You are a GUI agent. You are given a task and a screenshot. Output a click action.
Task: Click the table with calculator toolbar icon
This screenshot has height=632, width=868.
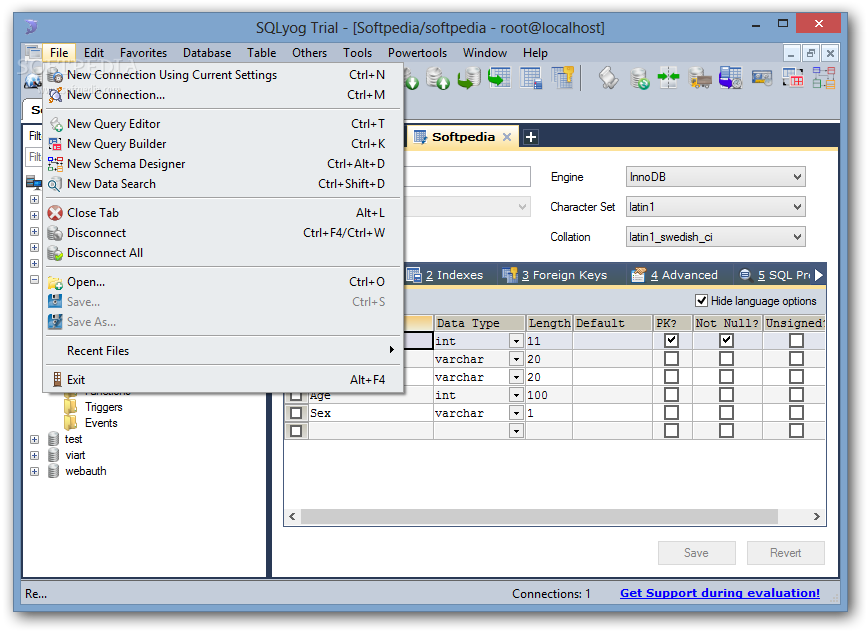[531, 78]
